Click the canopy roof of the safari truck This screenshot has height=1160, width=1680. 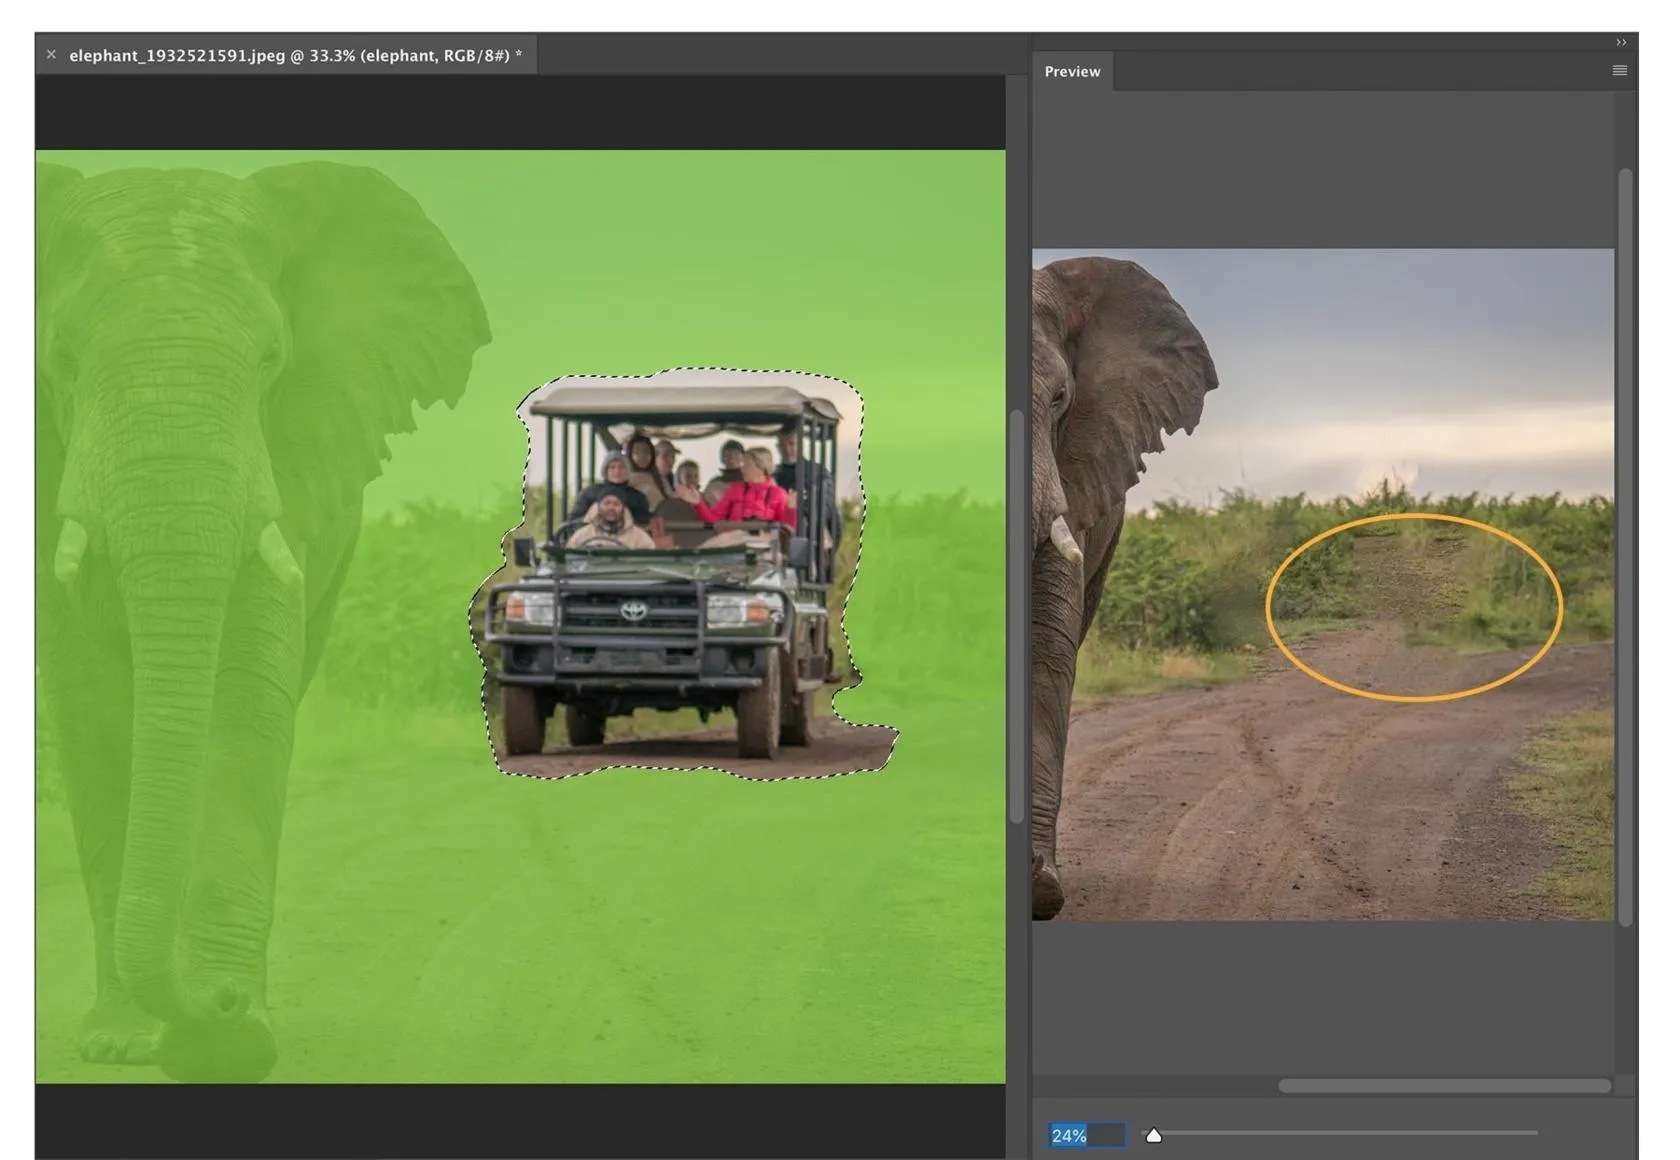click(x=680, y=402)
